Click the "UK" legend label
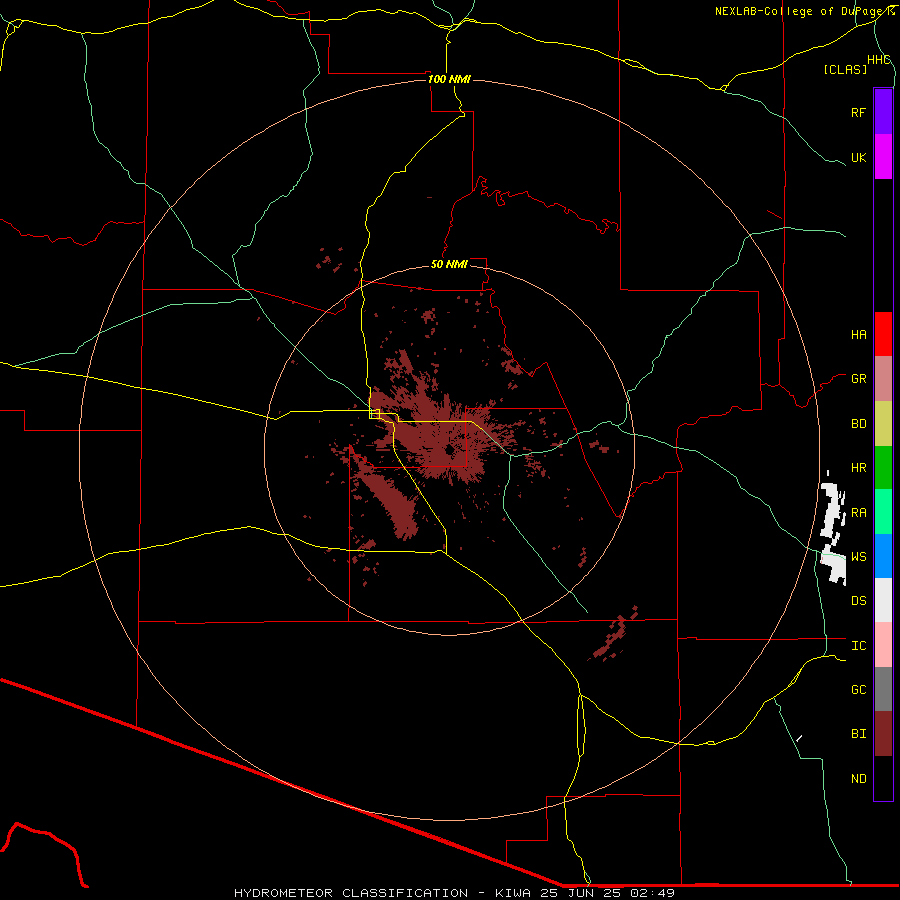The height and width of the screenshot is (900, 900). pos(859,157)
